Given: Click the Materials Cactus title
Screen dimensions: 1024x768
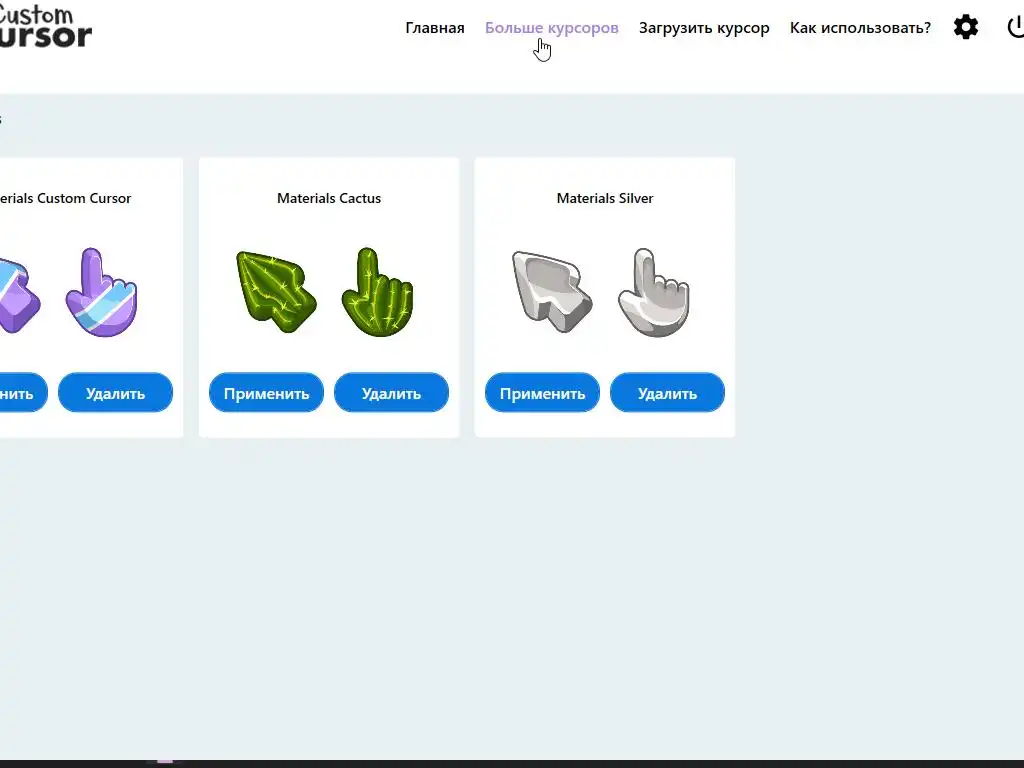Looking at the screenshot, I should 329,198.
